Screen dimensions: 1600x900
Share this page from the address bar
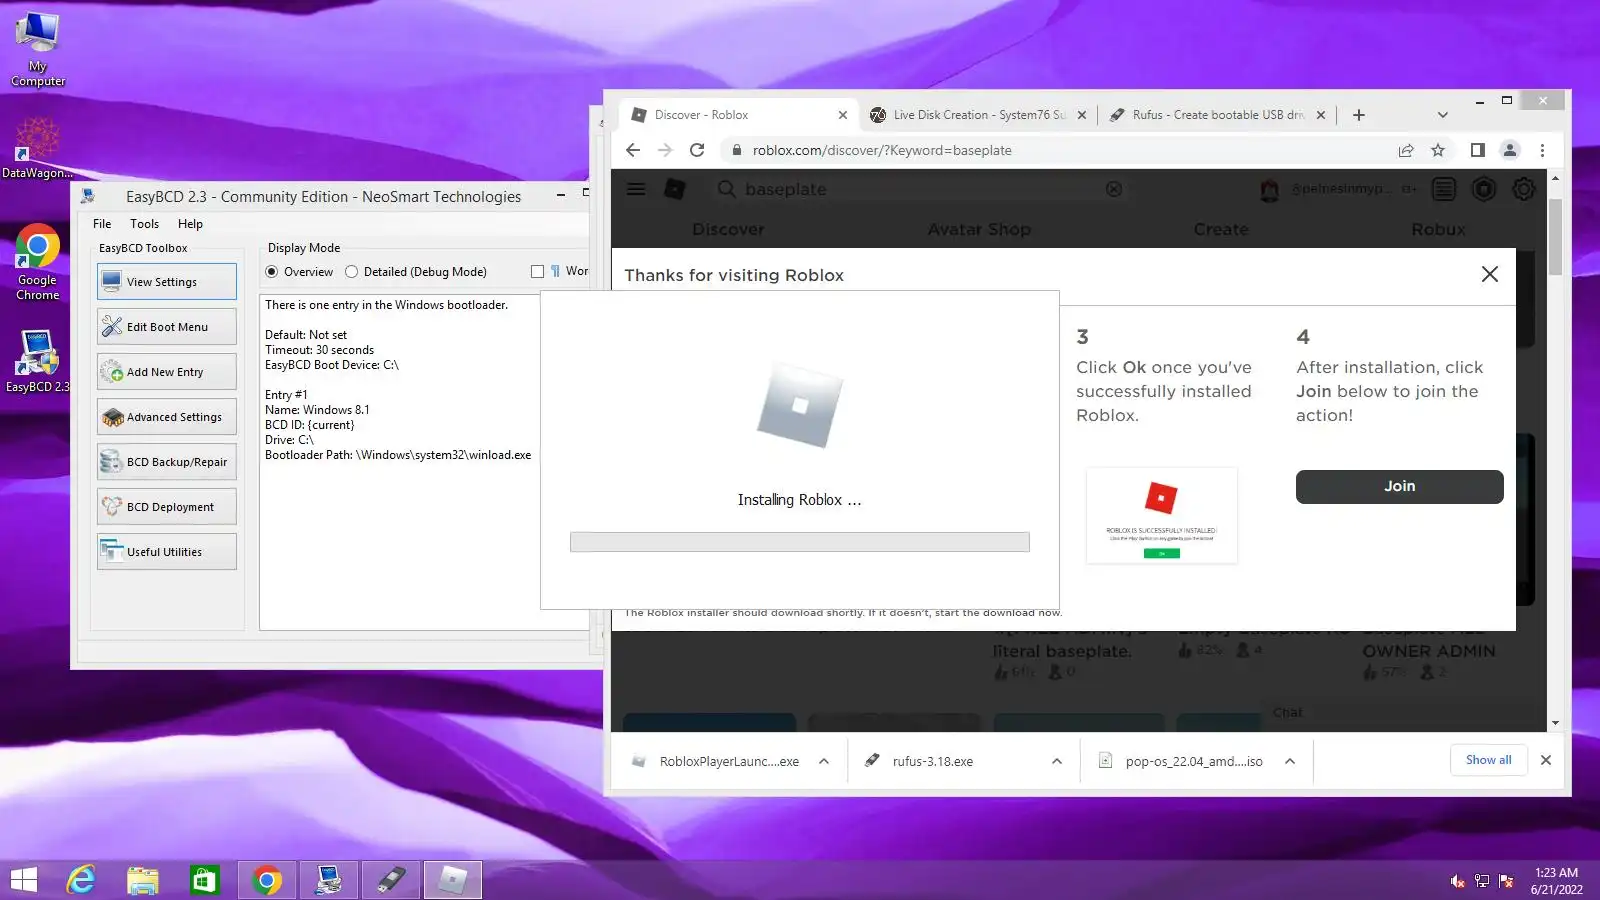(1406, 150)
